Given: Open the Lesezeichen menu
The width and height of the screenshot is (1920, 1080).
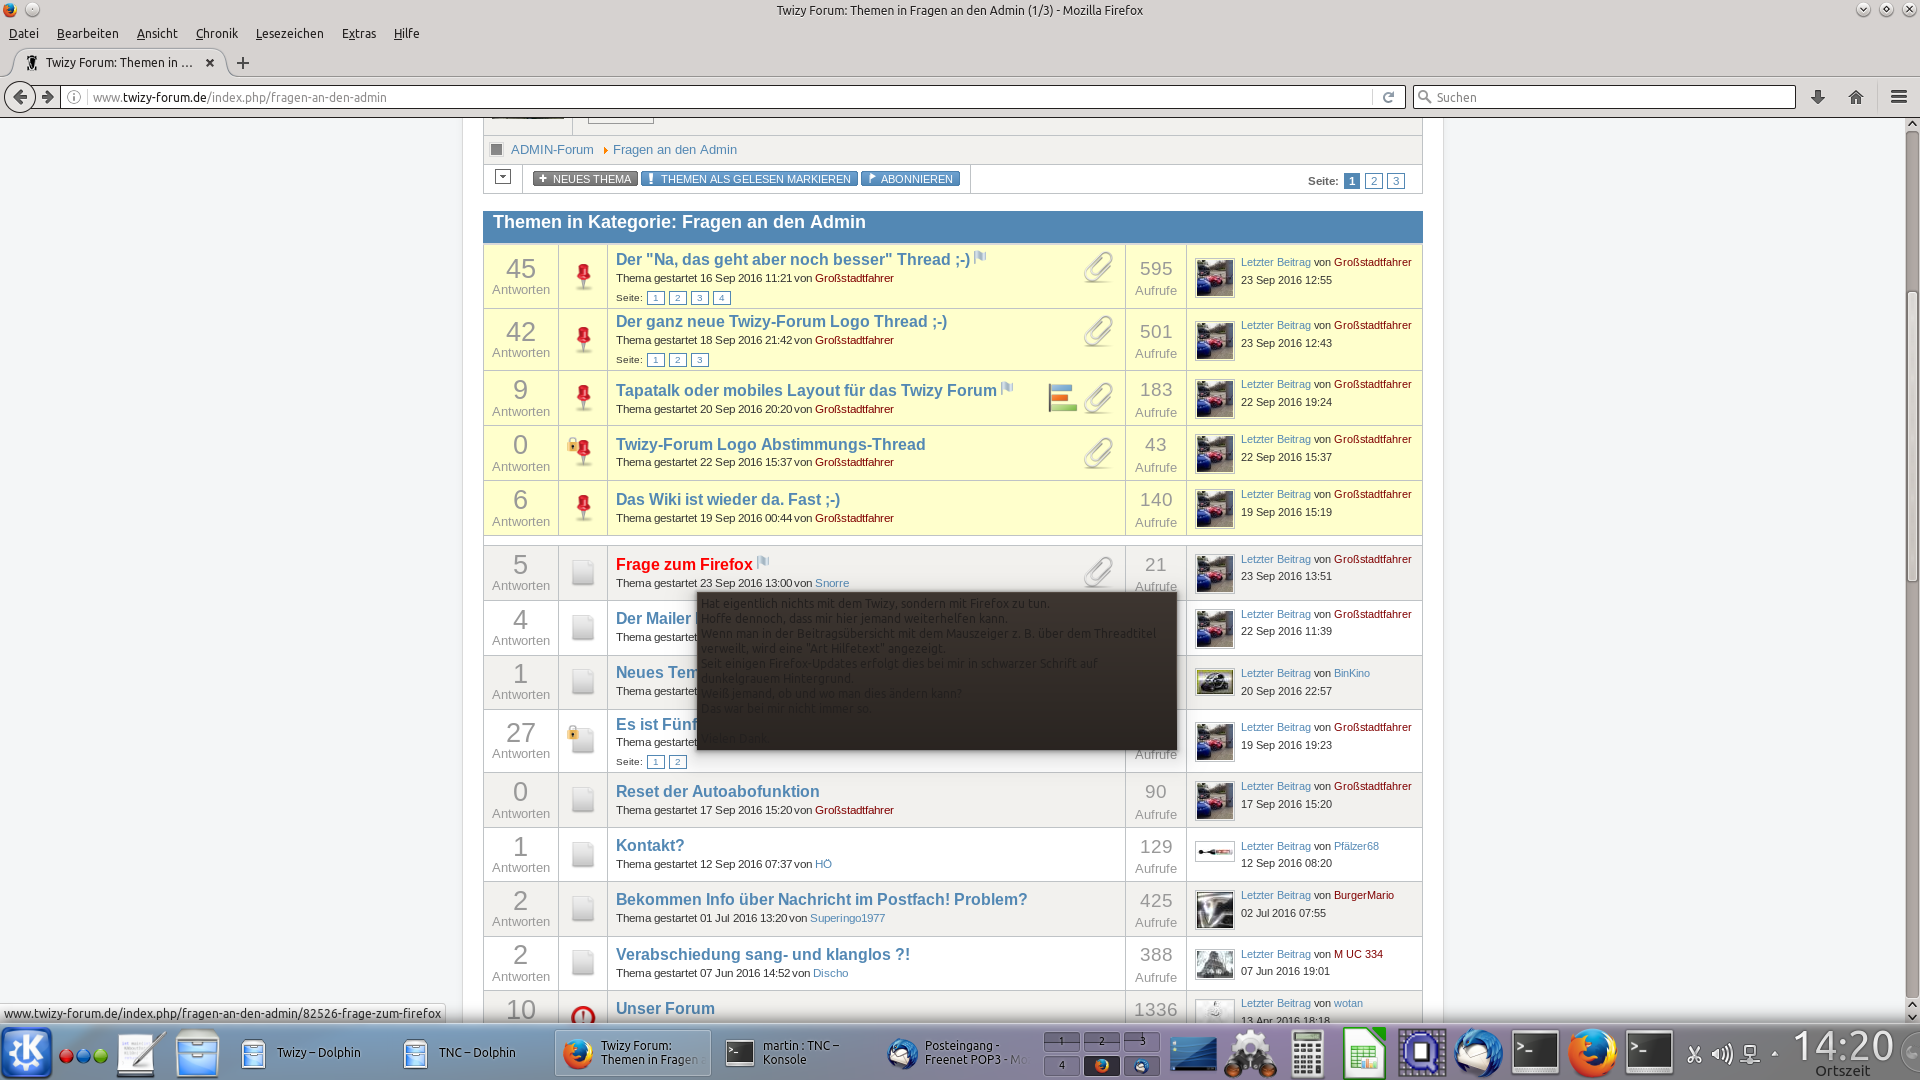Looking at the screenshot, I should click(x=289, y=33).
